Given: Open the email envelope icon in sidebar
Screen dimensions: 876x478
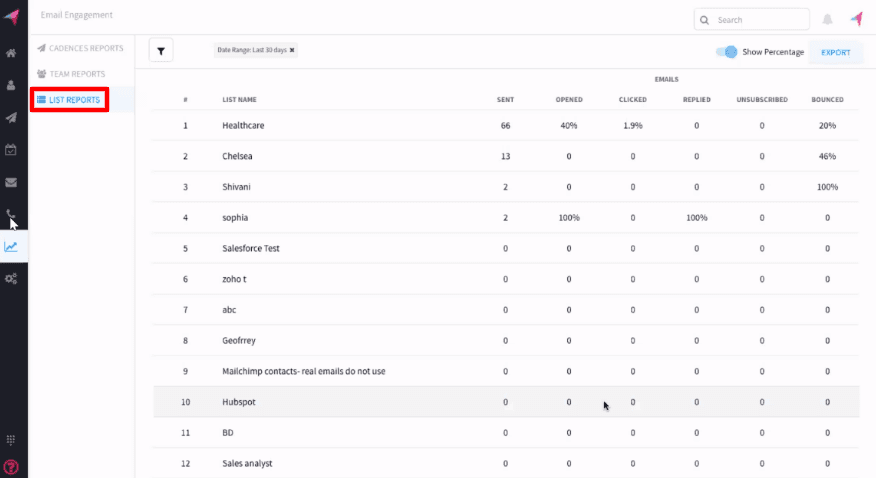Looking at the screenshot, I should [11, 183].
